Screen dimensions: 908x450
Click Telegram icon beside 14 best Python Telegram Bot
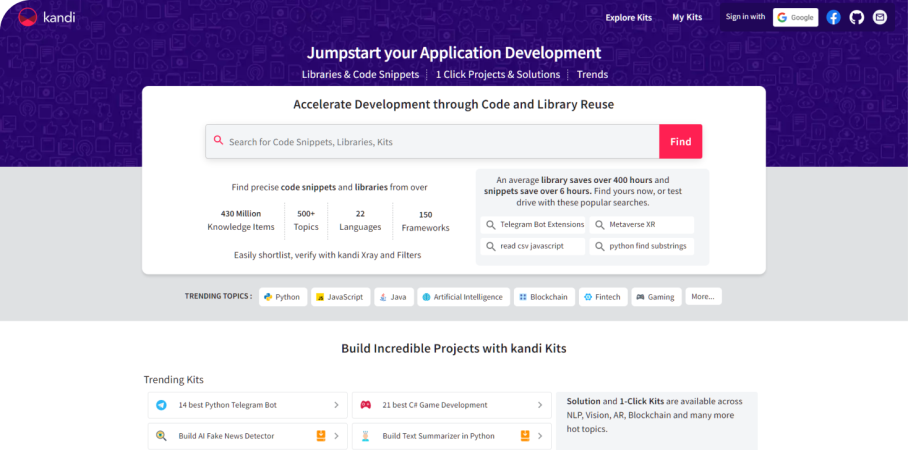point(162,405)
